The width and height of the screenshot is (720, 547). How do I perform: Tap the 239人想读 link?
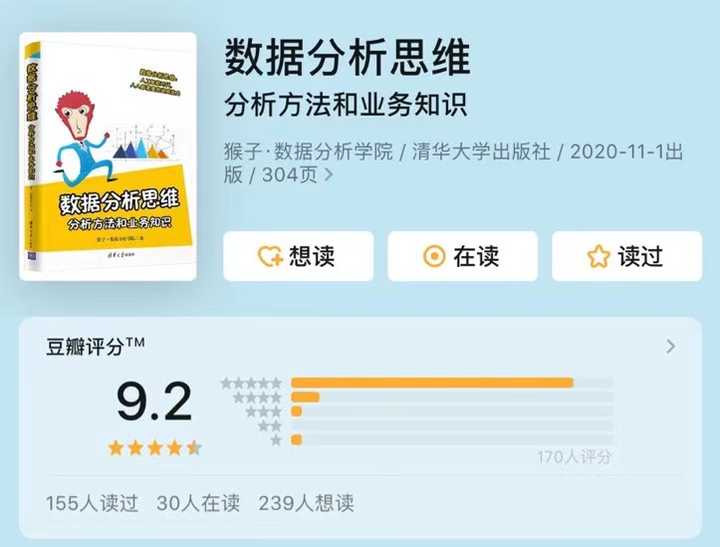click(x=306, y=503)
